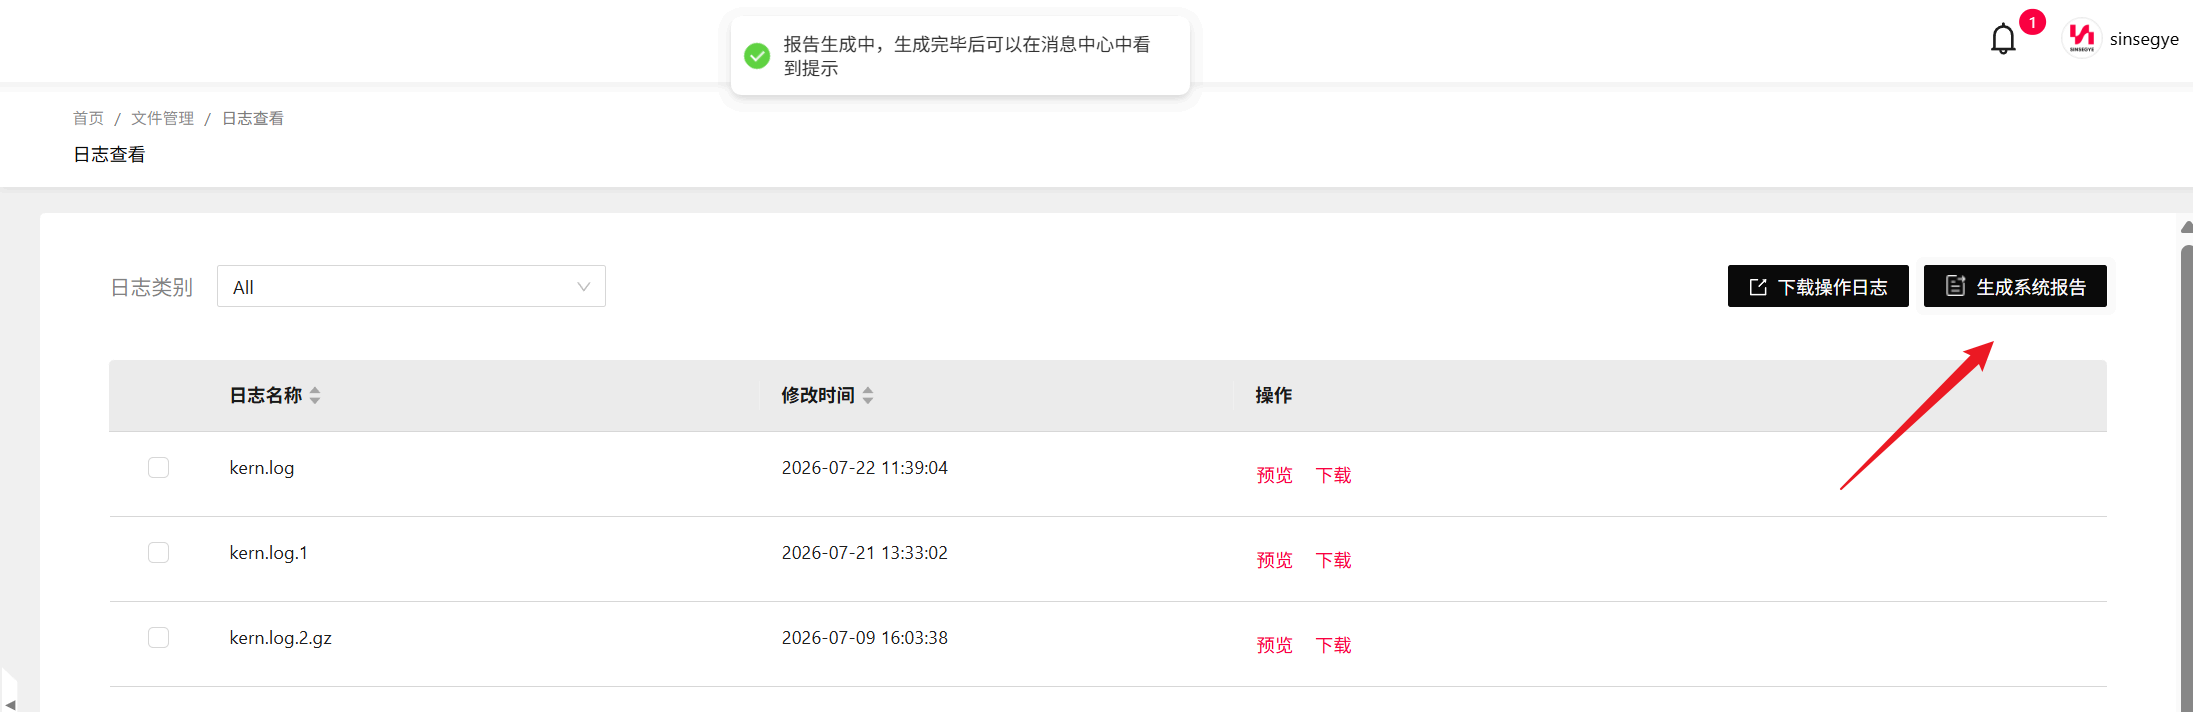Click the collapse arrow at bottom-left corner
2193x712 pixels.
9,703
